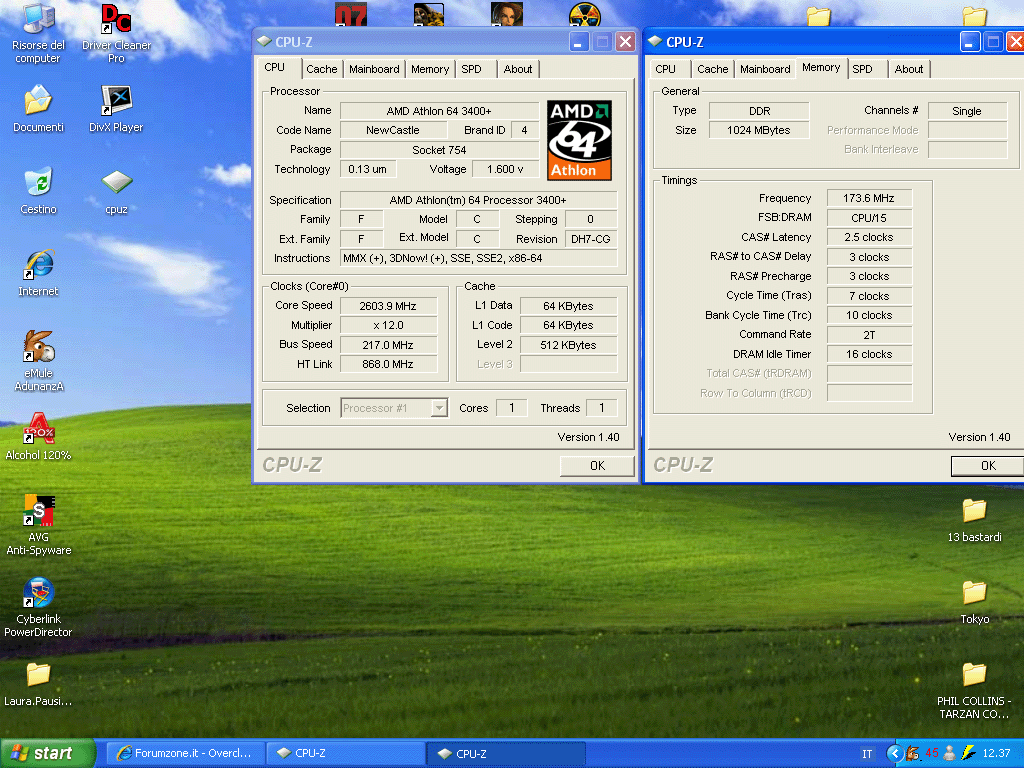Switch to the Forumzone.it browser taskbar button
This screenshot has width=1024, height=768.
pyautogui.click(x=185, y=753)
